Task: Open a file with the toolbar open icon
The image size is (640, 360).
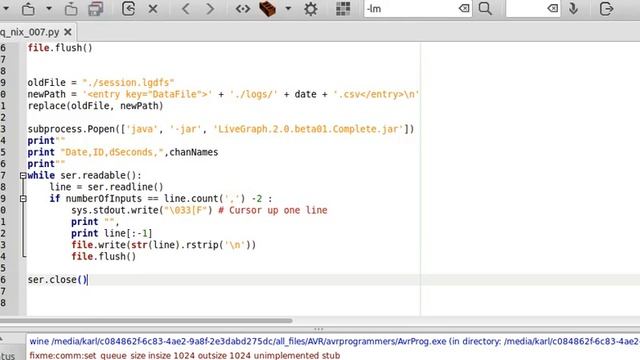Action: pos(28,9)
